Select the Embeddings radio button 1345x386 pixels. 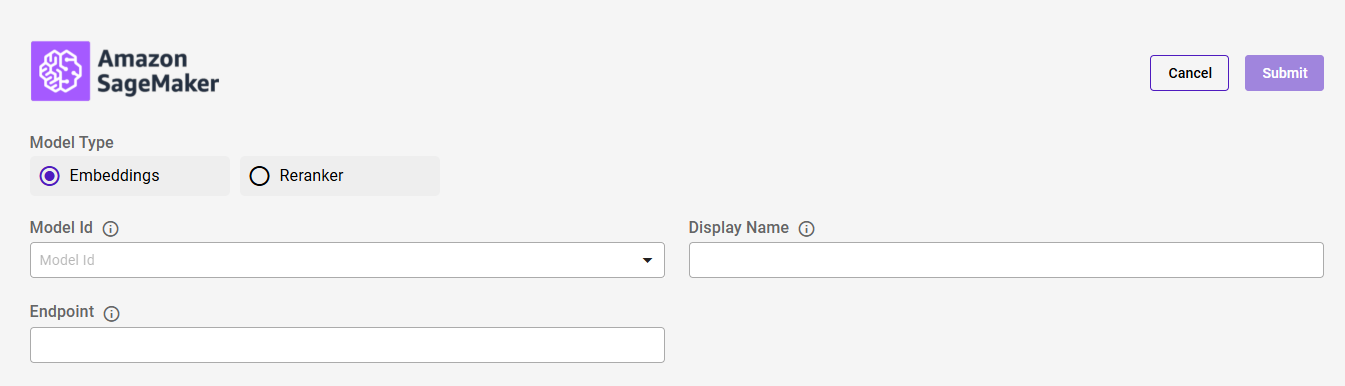pos(50,176)
